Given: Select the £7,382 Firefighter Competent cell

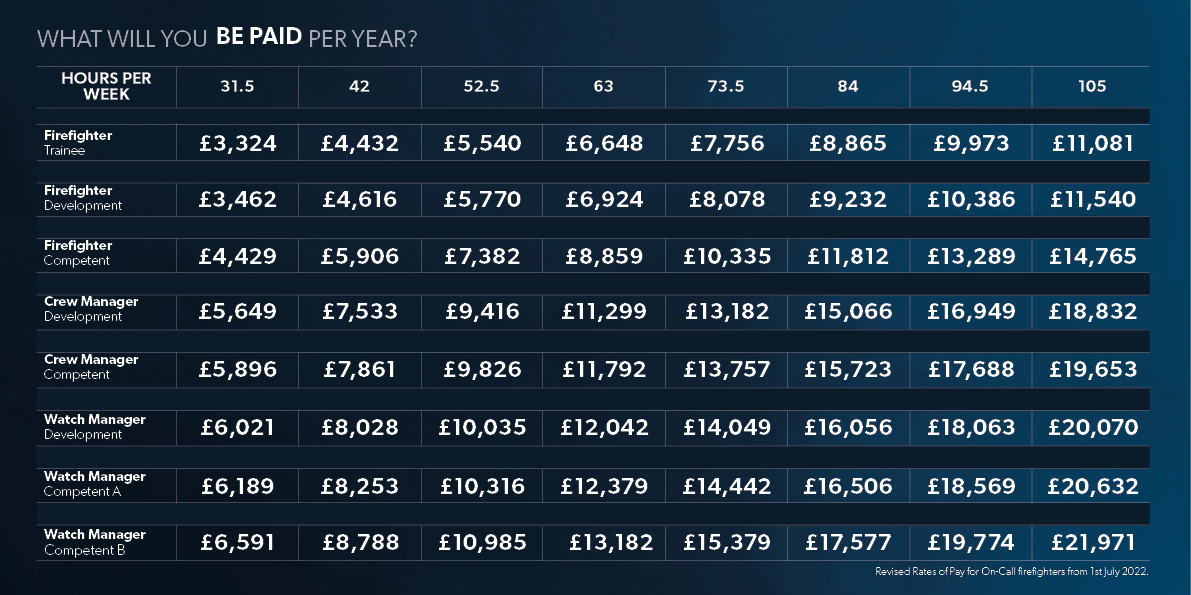Looking at the screenshot, I should [482, 256].
